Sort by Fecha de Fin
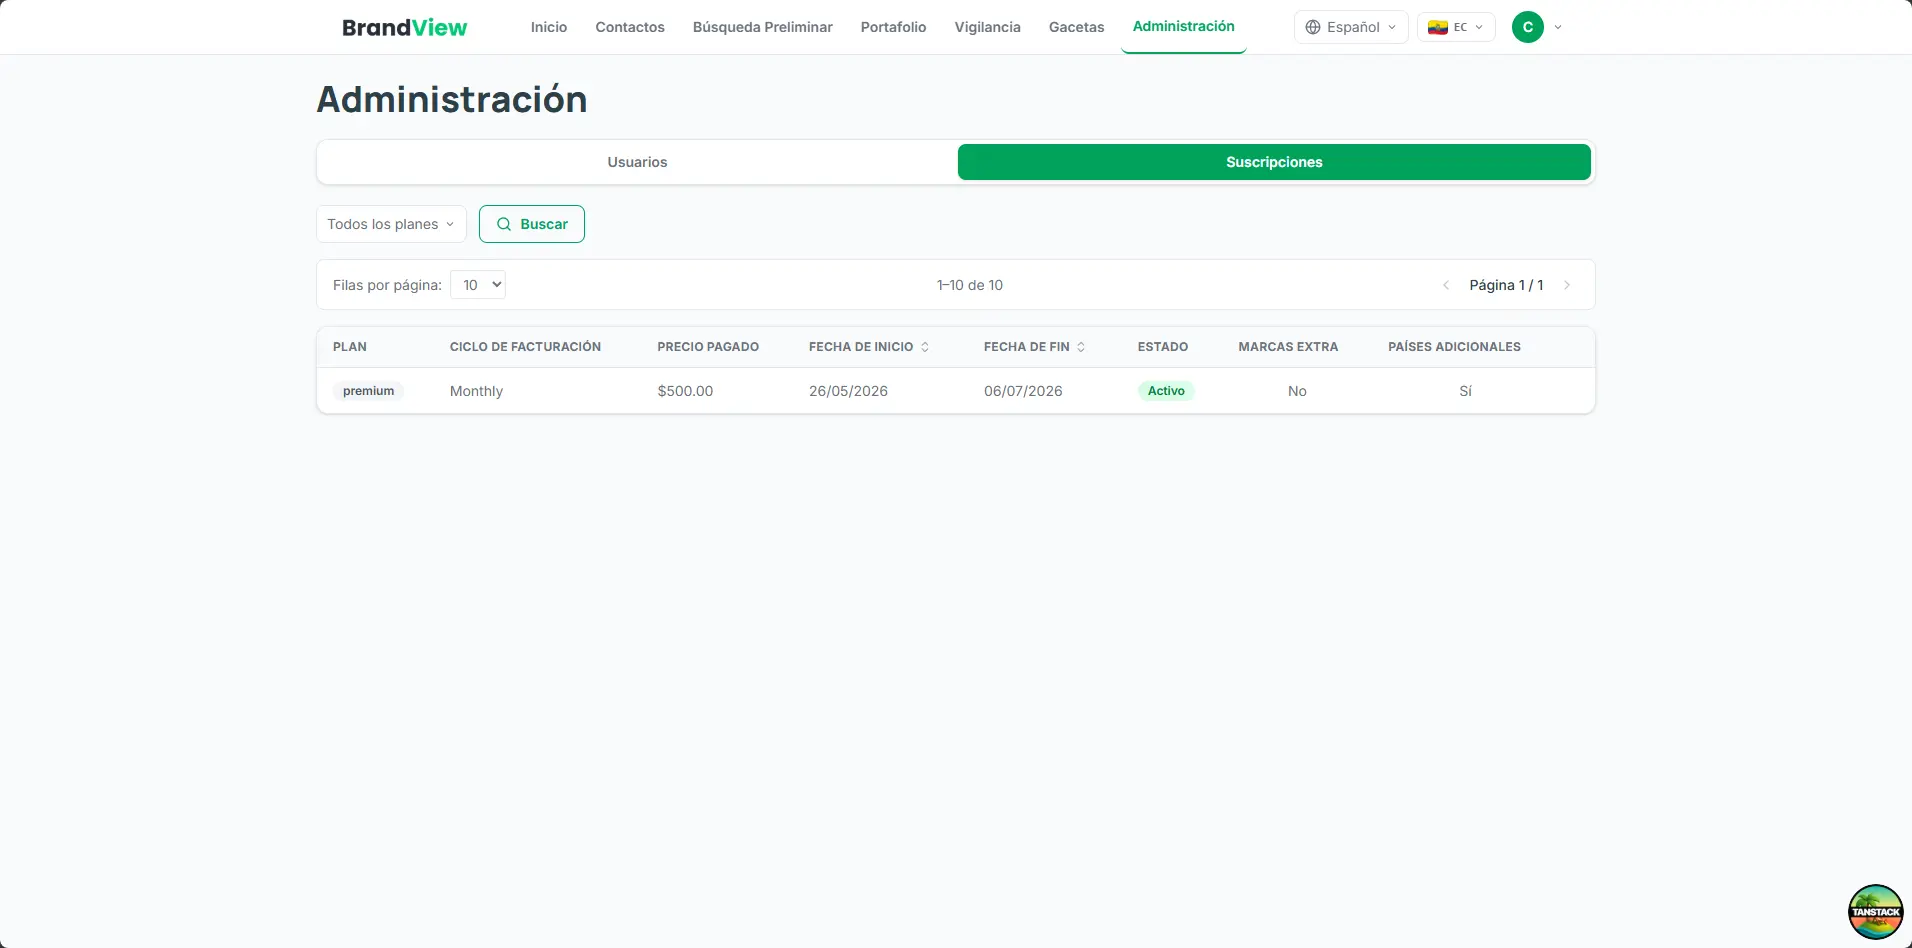This screenshot has height=948, width=1912. click(x=1034, y=347)
